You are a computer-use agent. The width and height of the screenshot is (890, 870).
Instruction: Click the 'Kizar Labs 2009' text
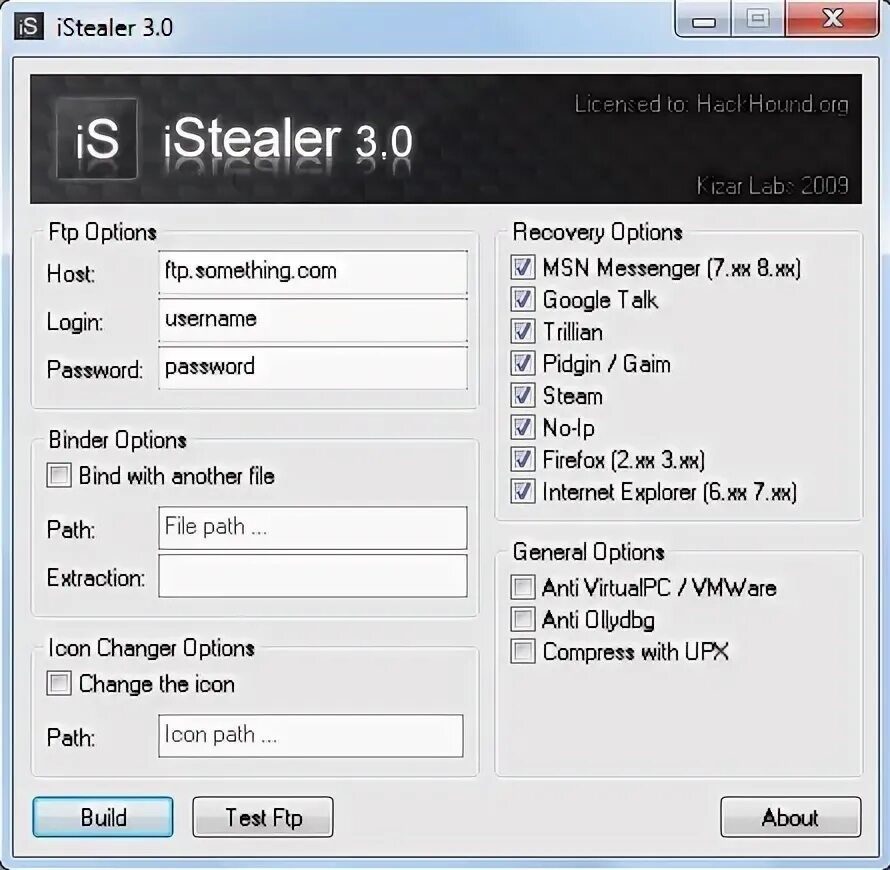773,186
